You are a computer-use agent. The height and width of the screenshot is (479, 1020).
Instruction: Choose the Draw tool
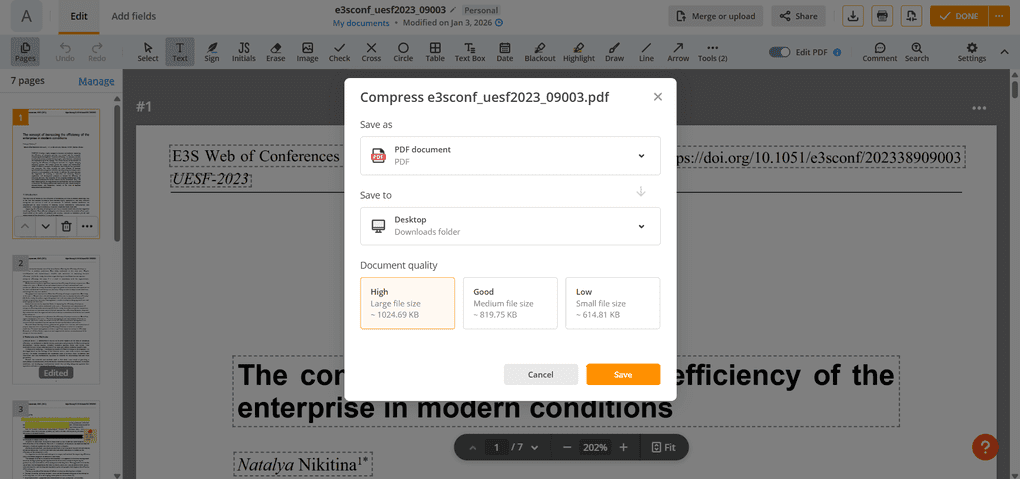614,52
